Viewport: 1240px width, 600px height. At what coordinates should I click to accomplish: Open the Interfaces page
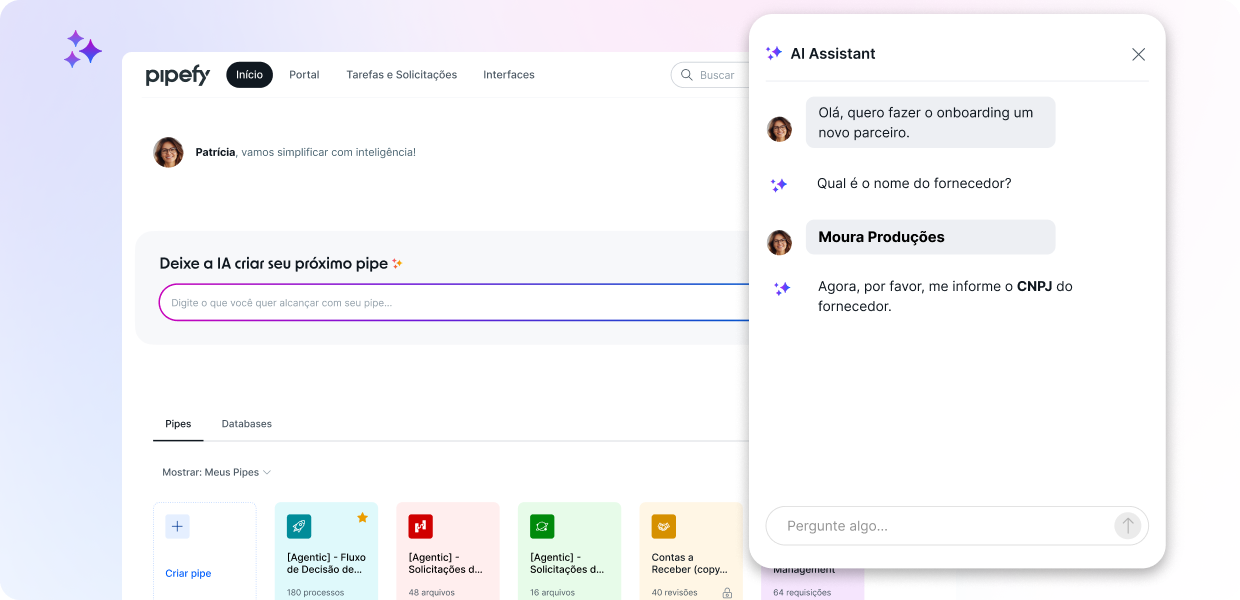point(508,75)
